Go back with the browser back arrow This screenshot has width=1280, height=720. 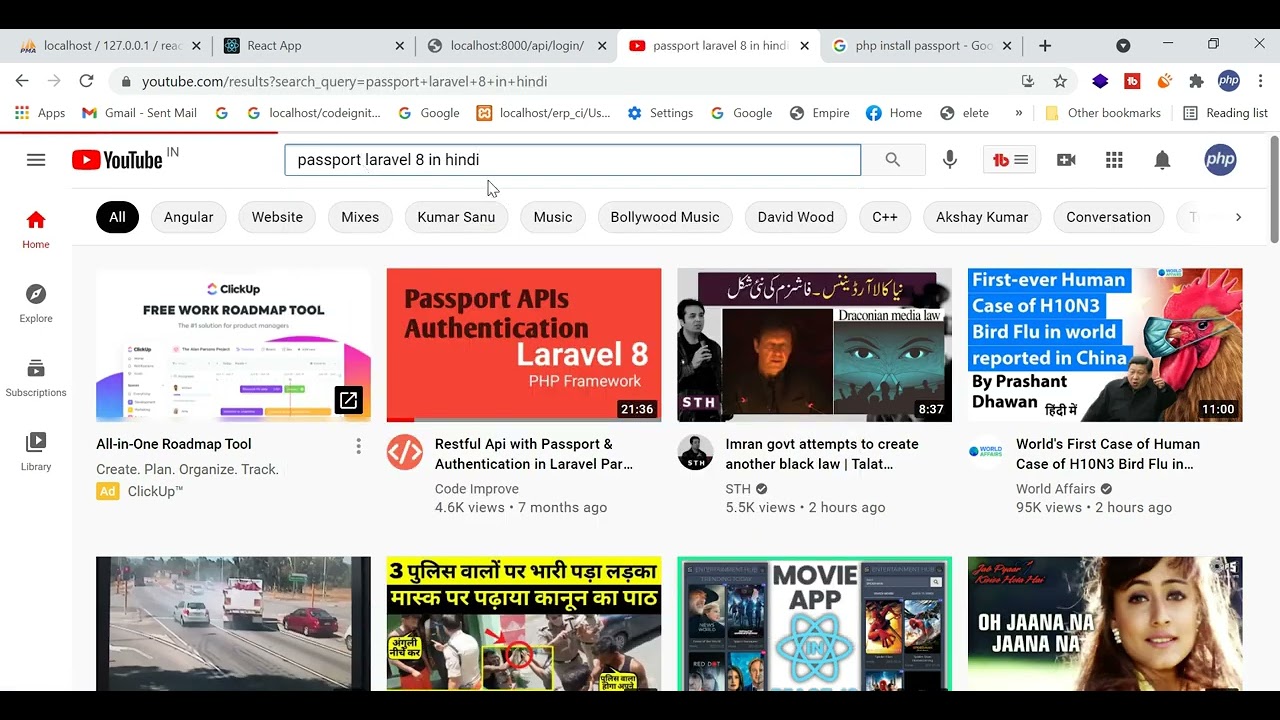[22, 81]
